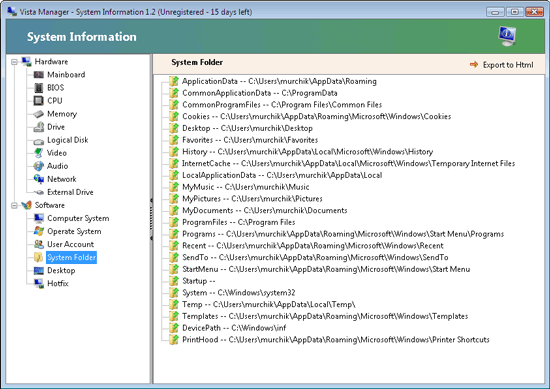Select the ApplicationData folder entry
Screen dimensions: 550x389
(x=279, y=81)
